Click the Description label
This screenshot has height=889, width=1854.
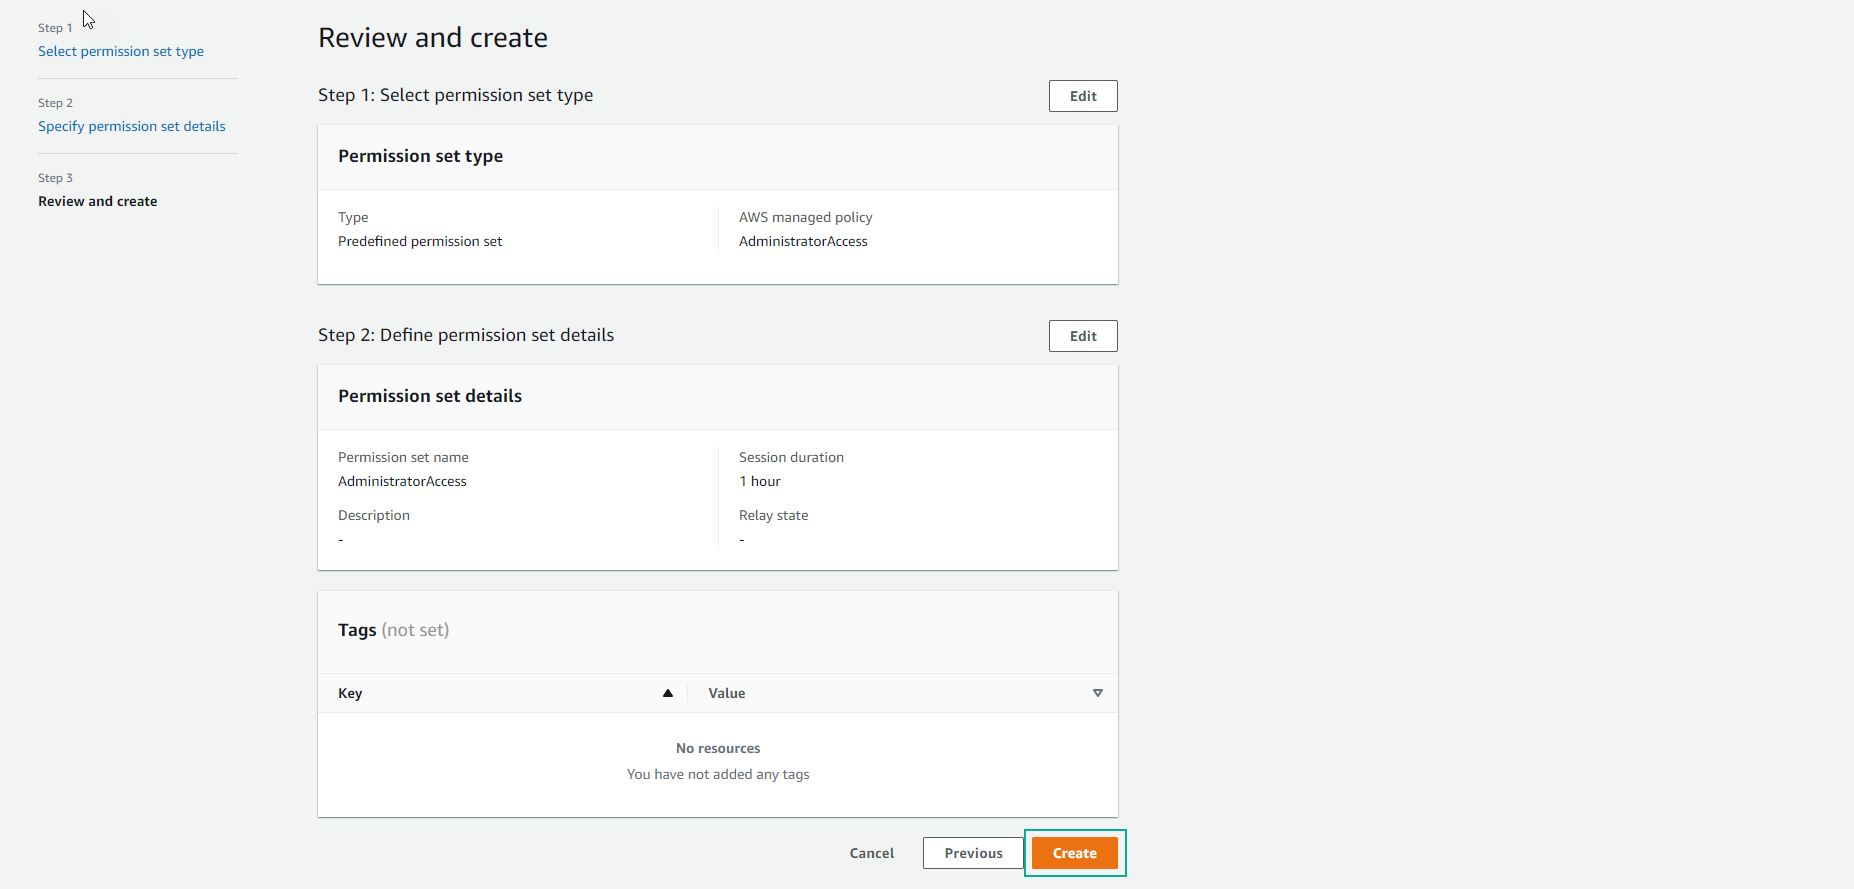click(x=374, y=515)
